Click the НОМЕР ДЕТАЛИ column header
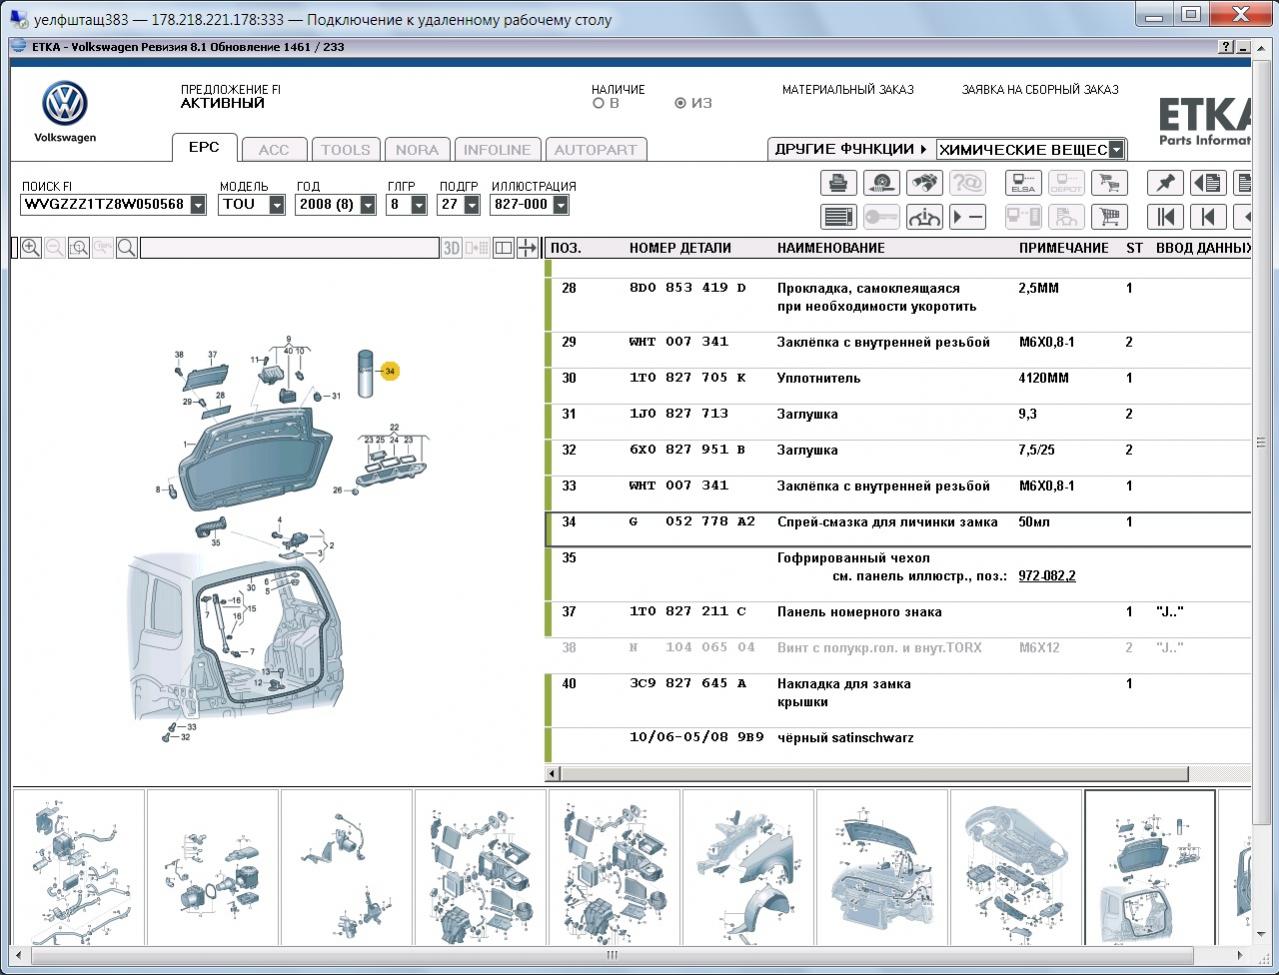Viewport: 1279px width, 975px height. tap(680, 248)
